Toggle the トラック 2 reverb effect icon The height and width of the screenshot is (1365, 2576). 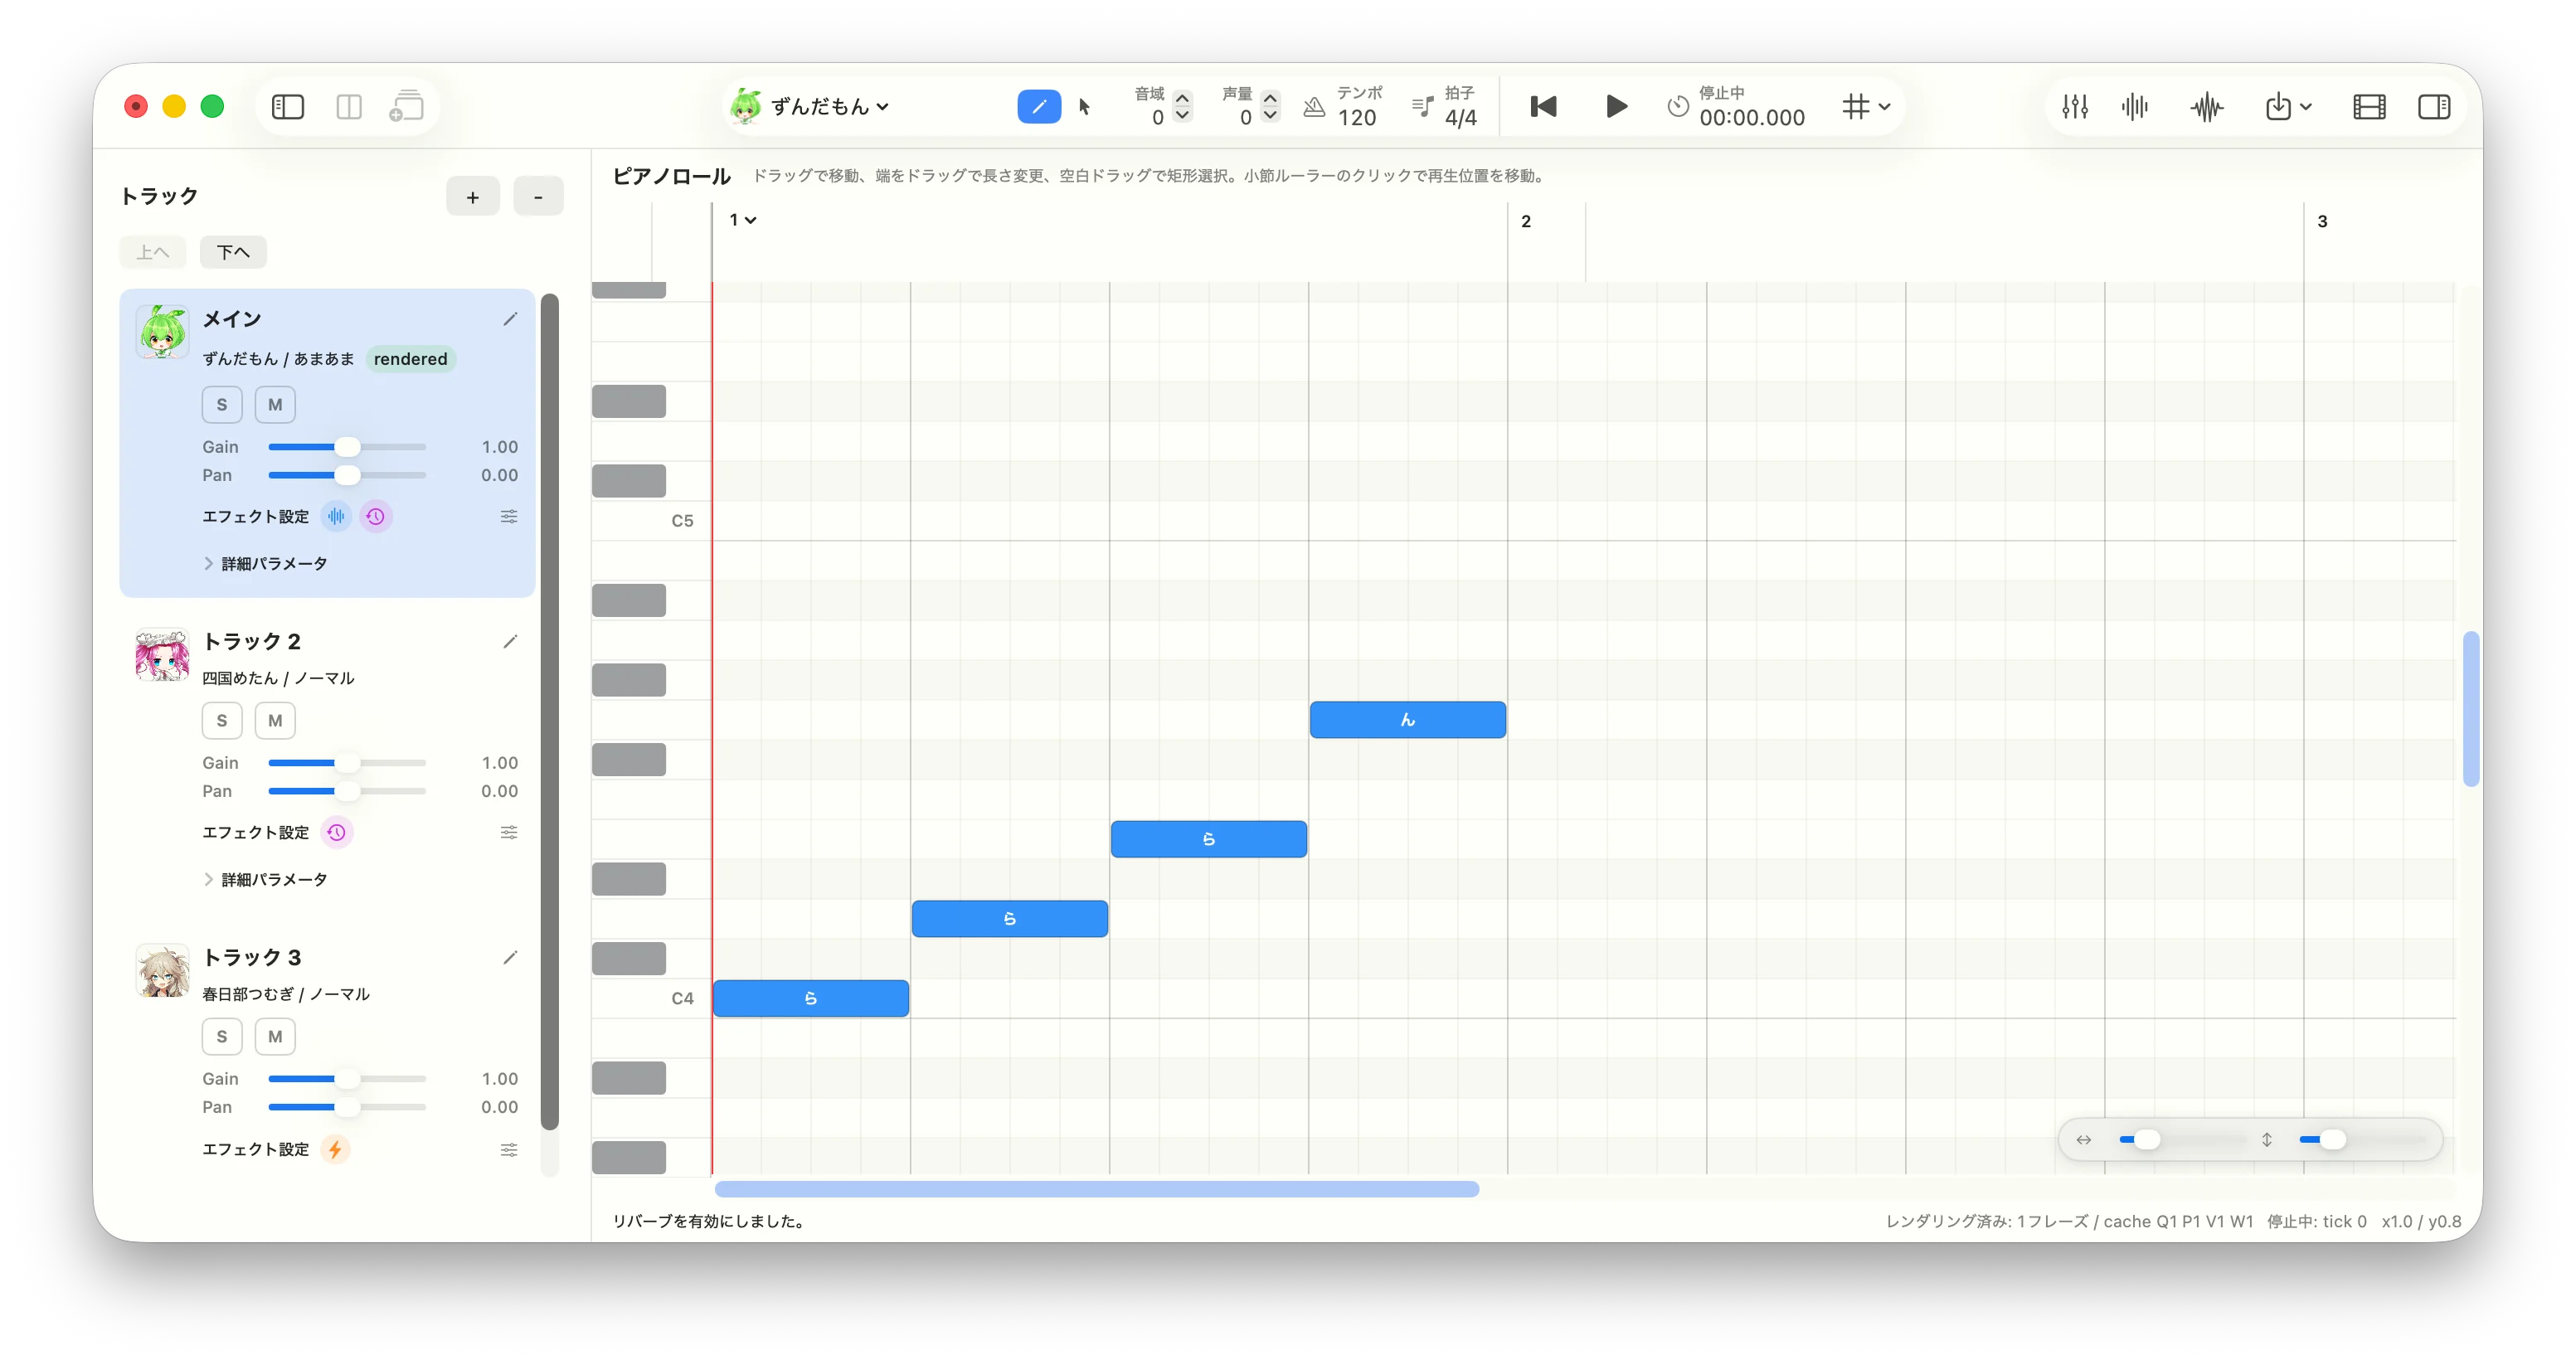336,832
